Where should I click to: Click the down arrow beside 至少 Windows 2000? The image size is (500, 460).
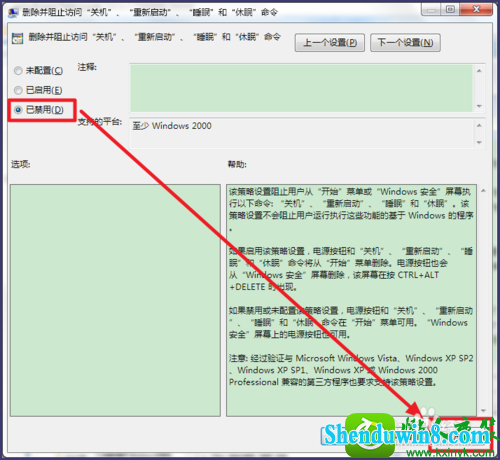[479, 142]
